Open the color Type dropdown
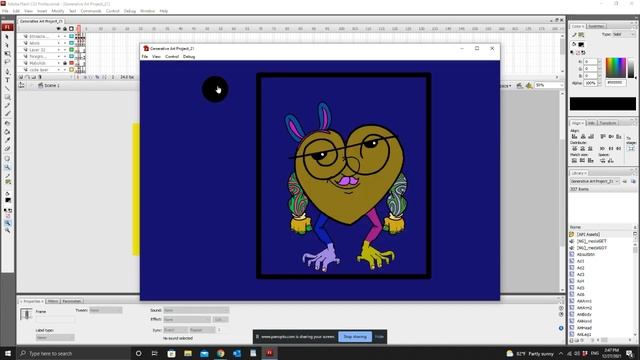Screen dimensions: 640x360 (x=624, y=35)
